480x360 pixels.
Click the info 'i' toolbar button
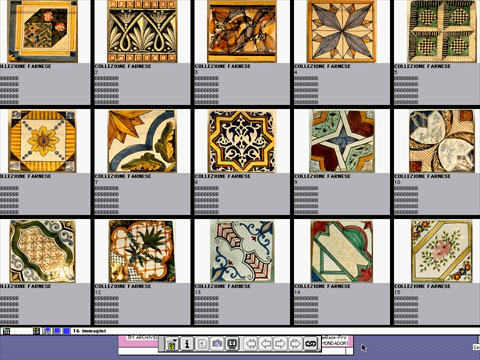187,343
